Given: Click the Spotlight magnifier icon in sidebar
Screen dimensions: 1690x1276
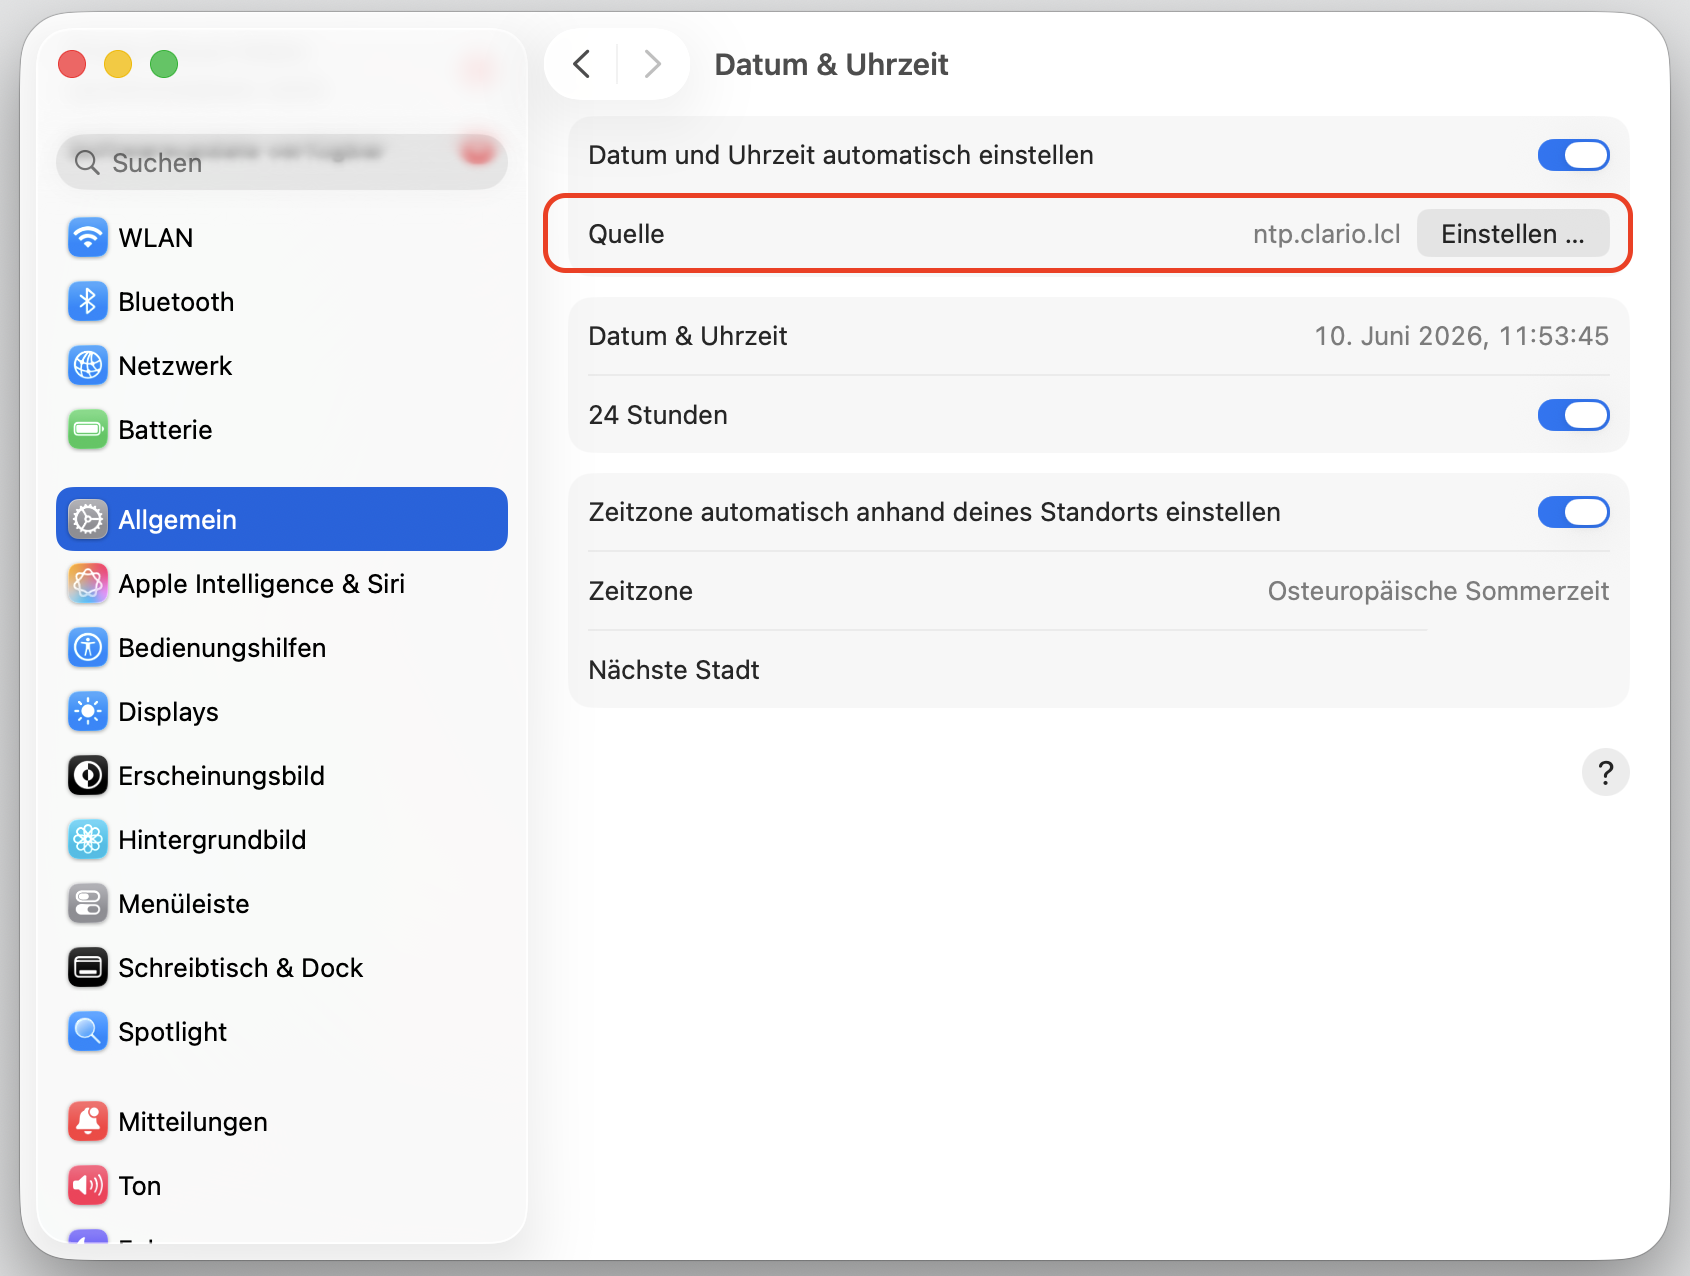Looking at the screenshot, I should tap(88, 1032).
